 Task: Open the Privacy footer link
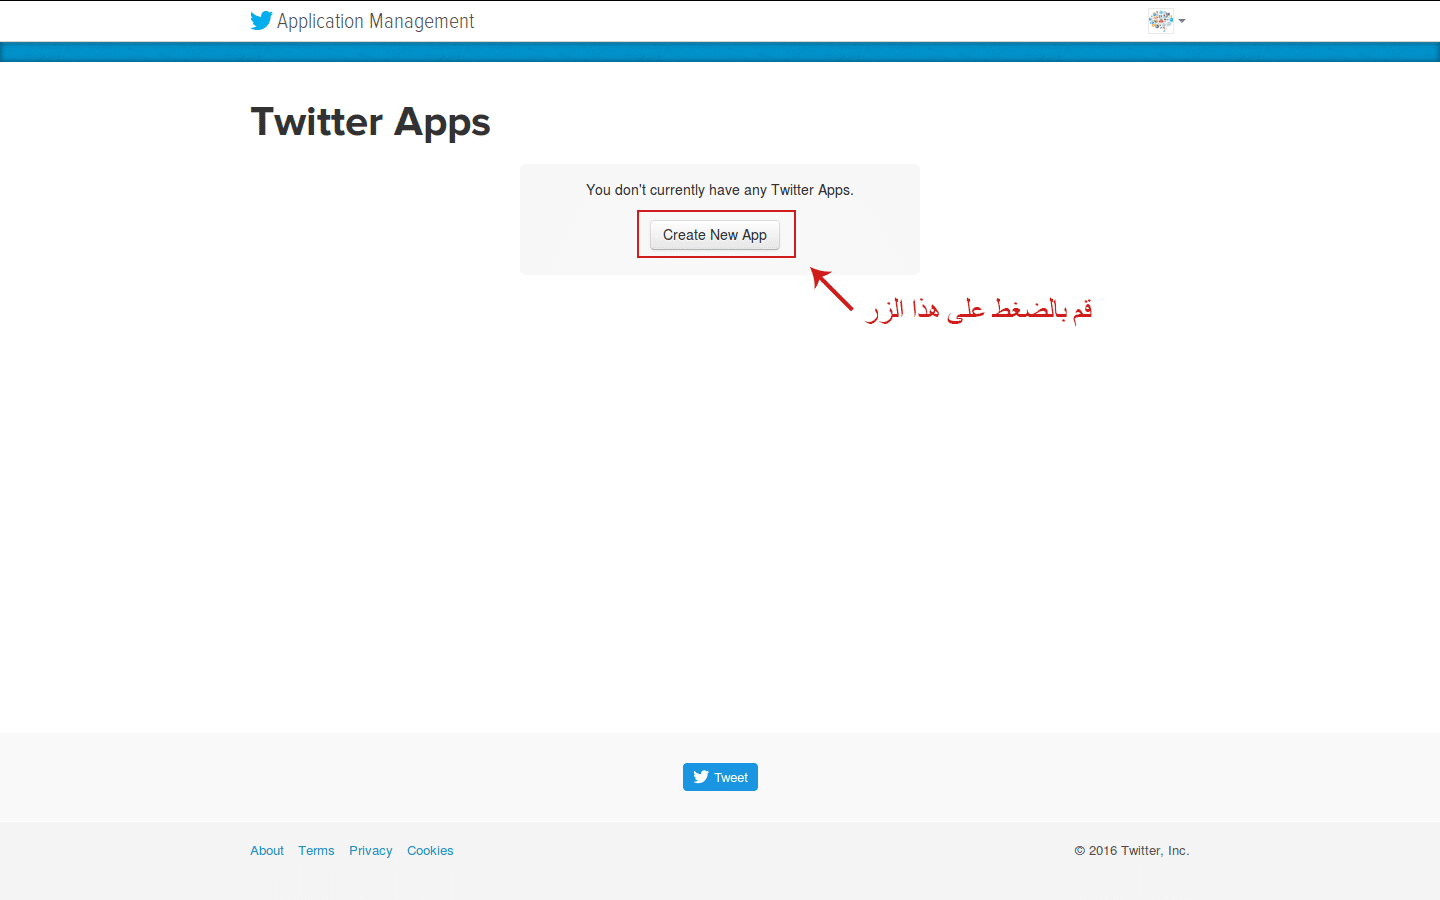pyautogui.click(x=371, y=851)
